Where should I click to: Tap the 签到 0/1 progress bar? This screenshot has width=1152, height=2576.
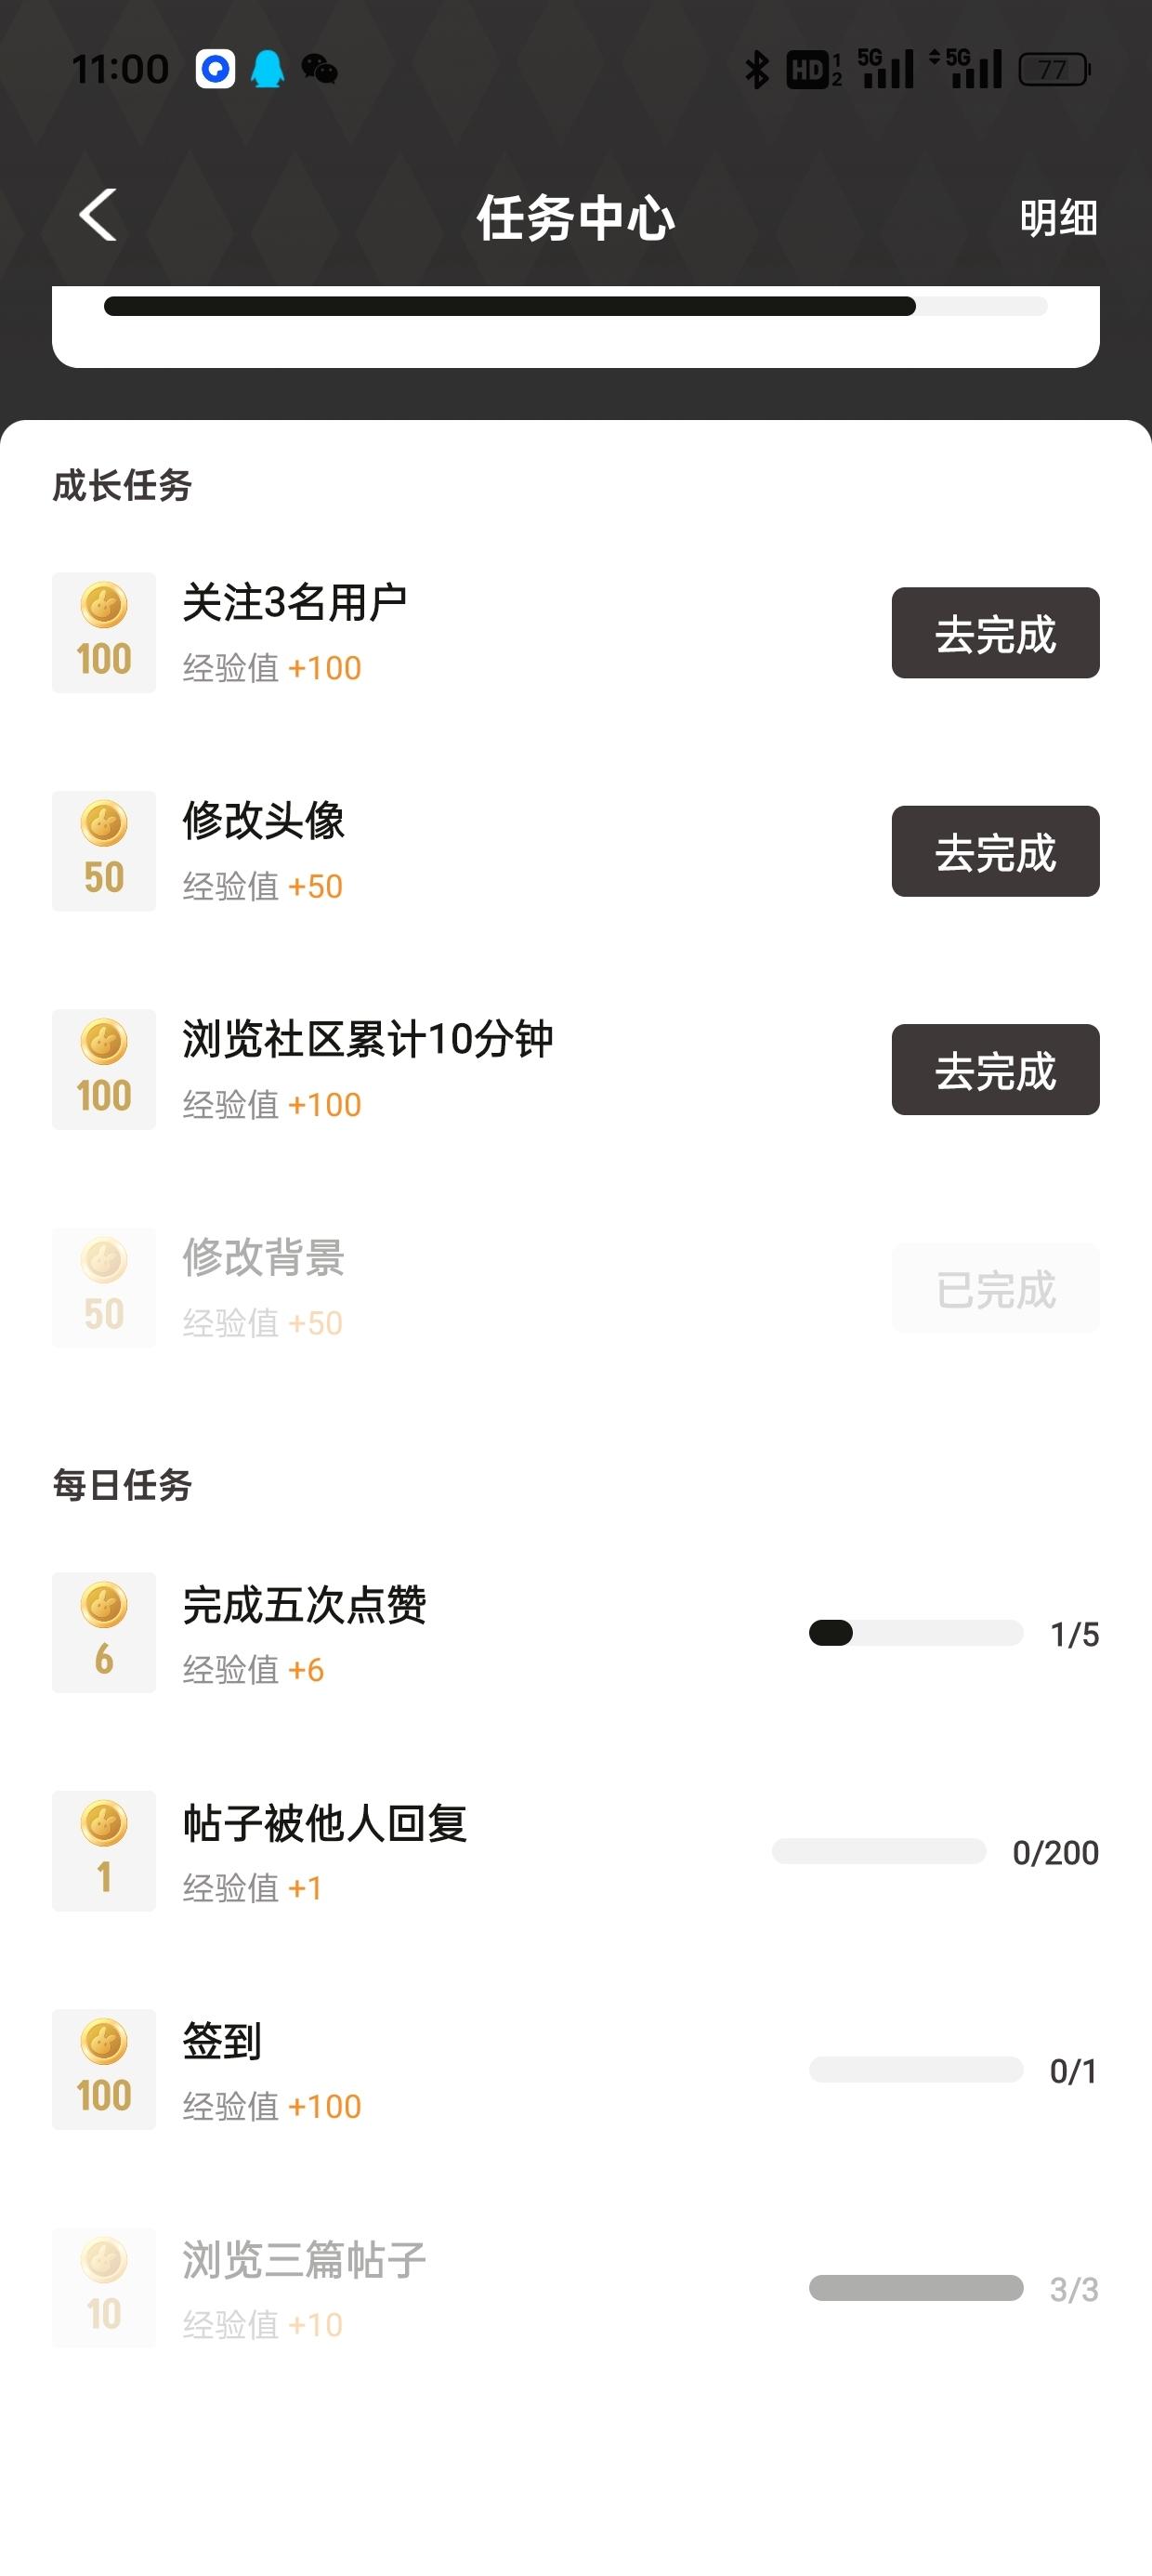(915, 2069)
